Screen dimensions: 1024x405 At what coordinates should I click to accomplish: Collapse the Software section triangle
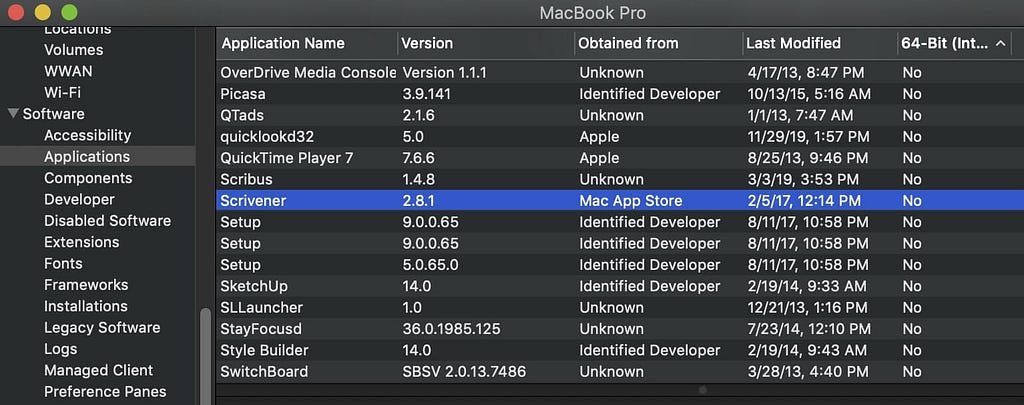[x=13, y=114]
